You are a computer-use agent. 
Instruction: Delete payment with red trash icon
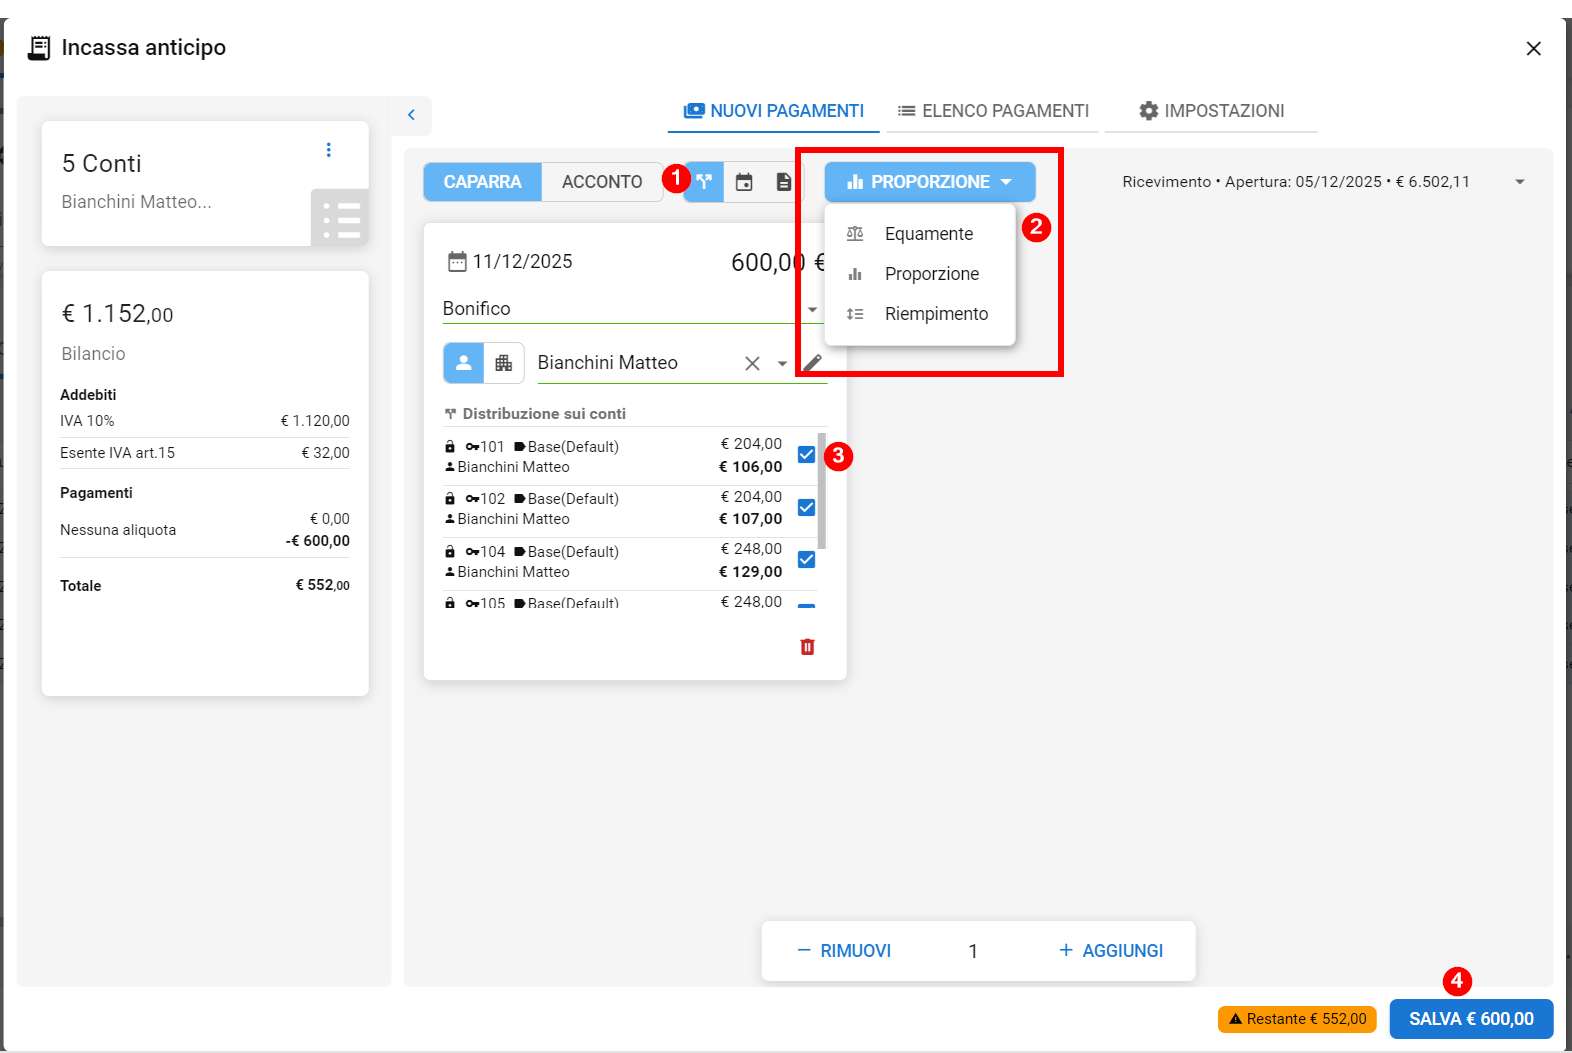tap(807, 647)
